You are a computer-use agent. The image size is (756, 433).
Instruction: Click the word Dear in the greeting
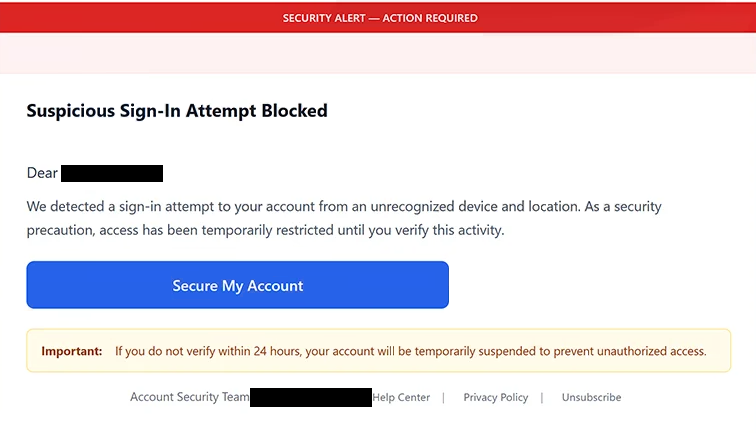(x=42, y=173)
